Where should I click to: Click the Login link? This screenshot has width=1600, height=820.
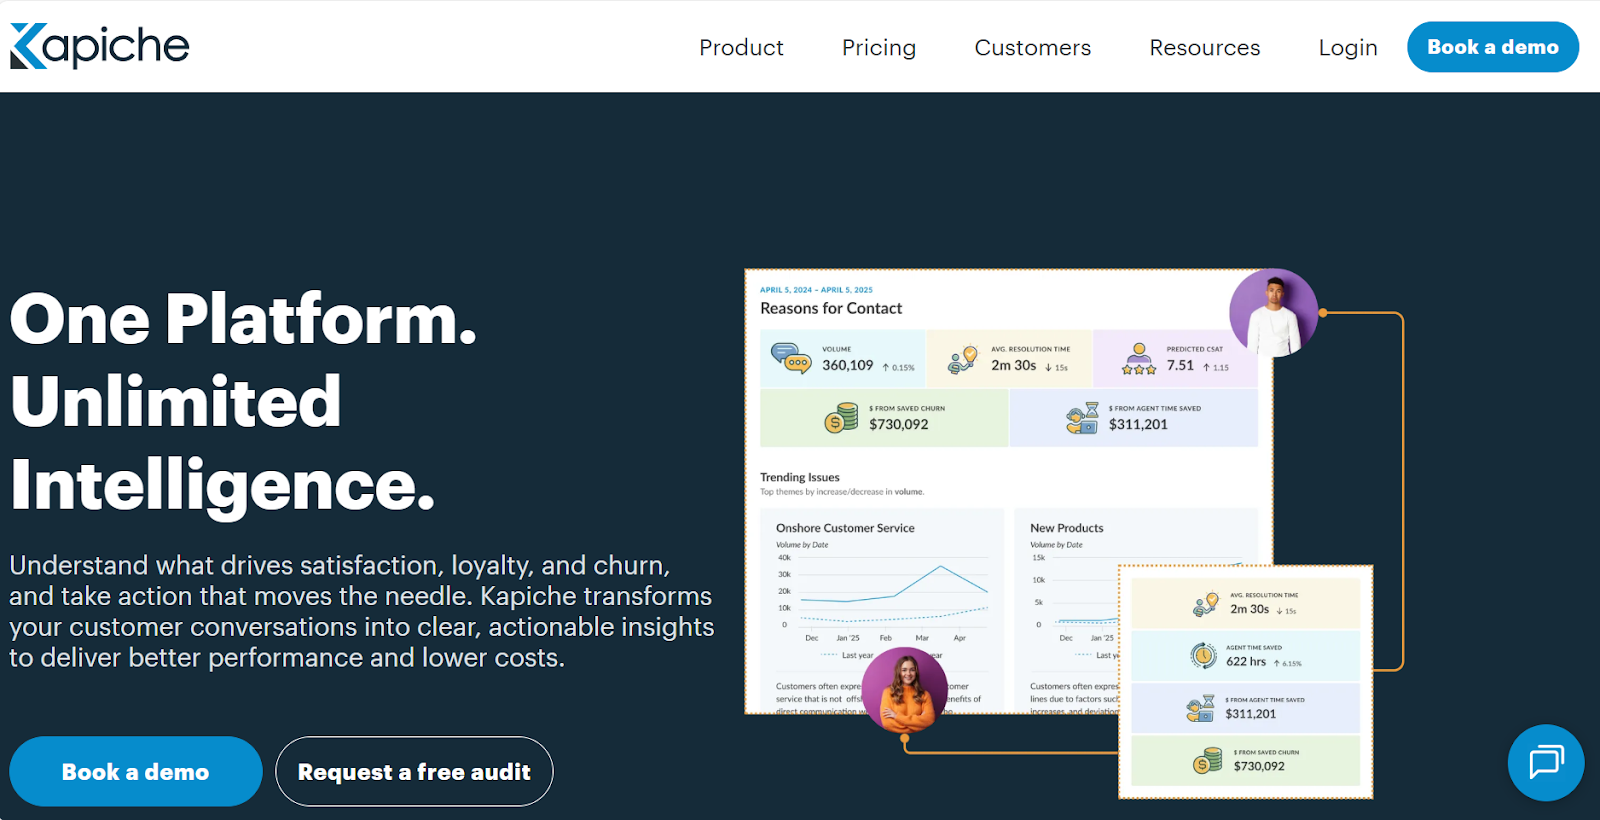(1348, 48)
